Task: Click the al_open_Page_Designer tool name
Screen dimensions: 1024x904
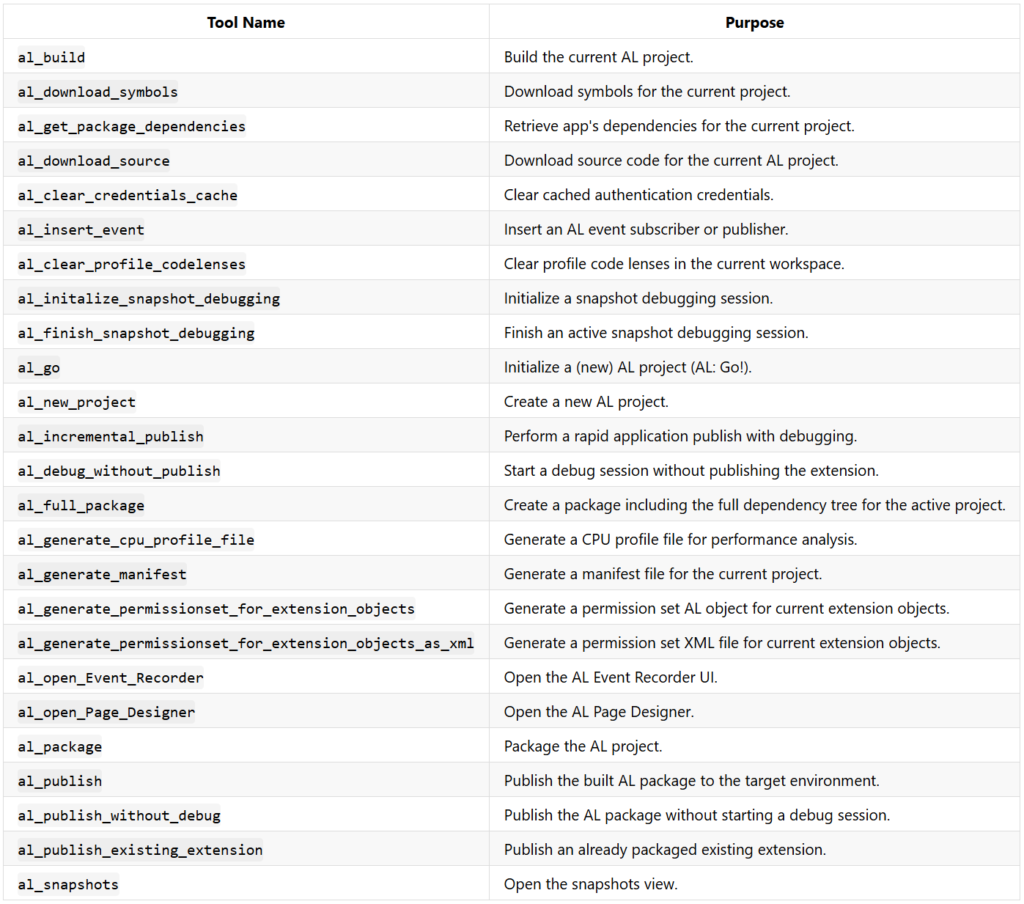Action: point(107,712)
